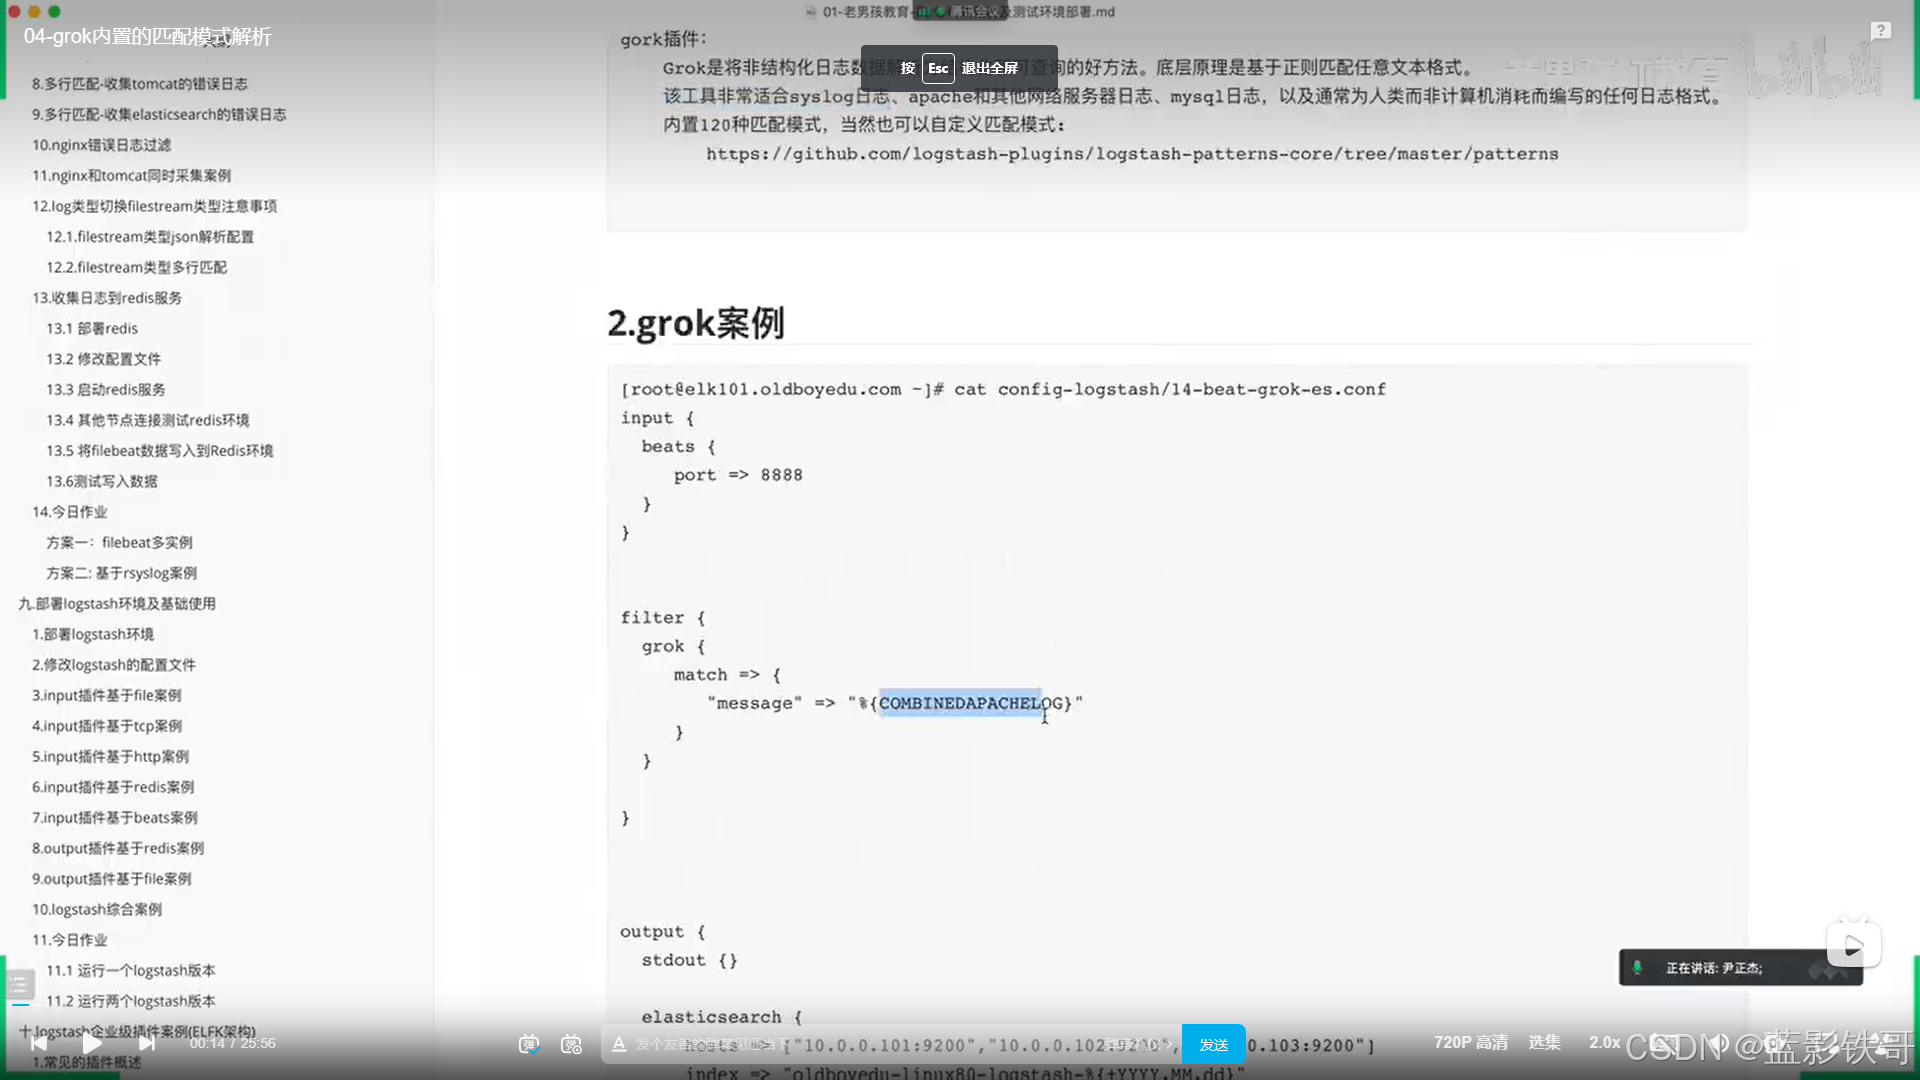This screenshot has width=1920, height=1080.
Task: Open danmaku settings icon
Action: tap(571, 1044)
